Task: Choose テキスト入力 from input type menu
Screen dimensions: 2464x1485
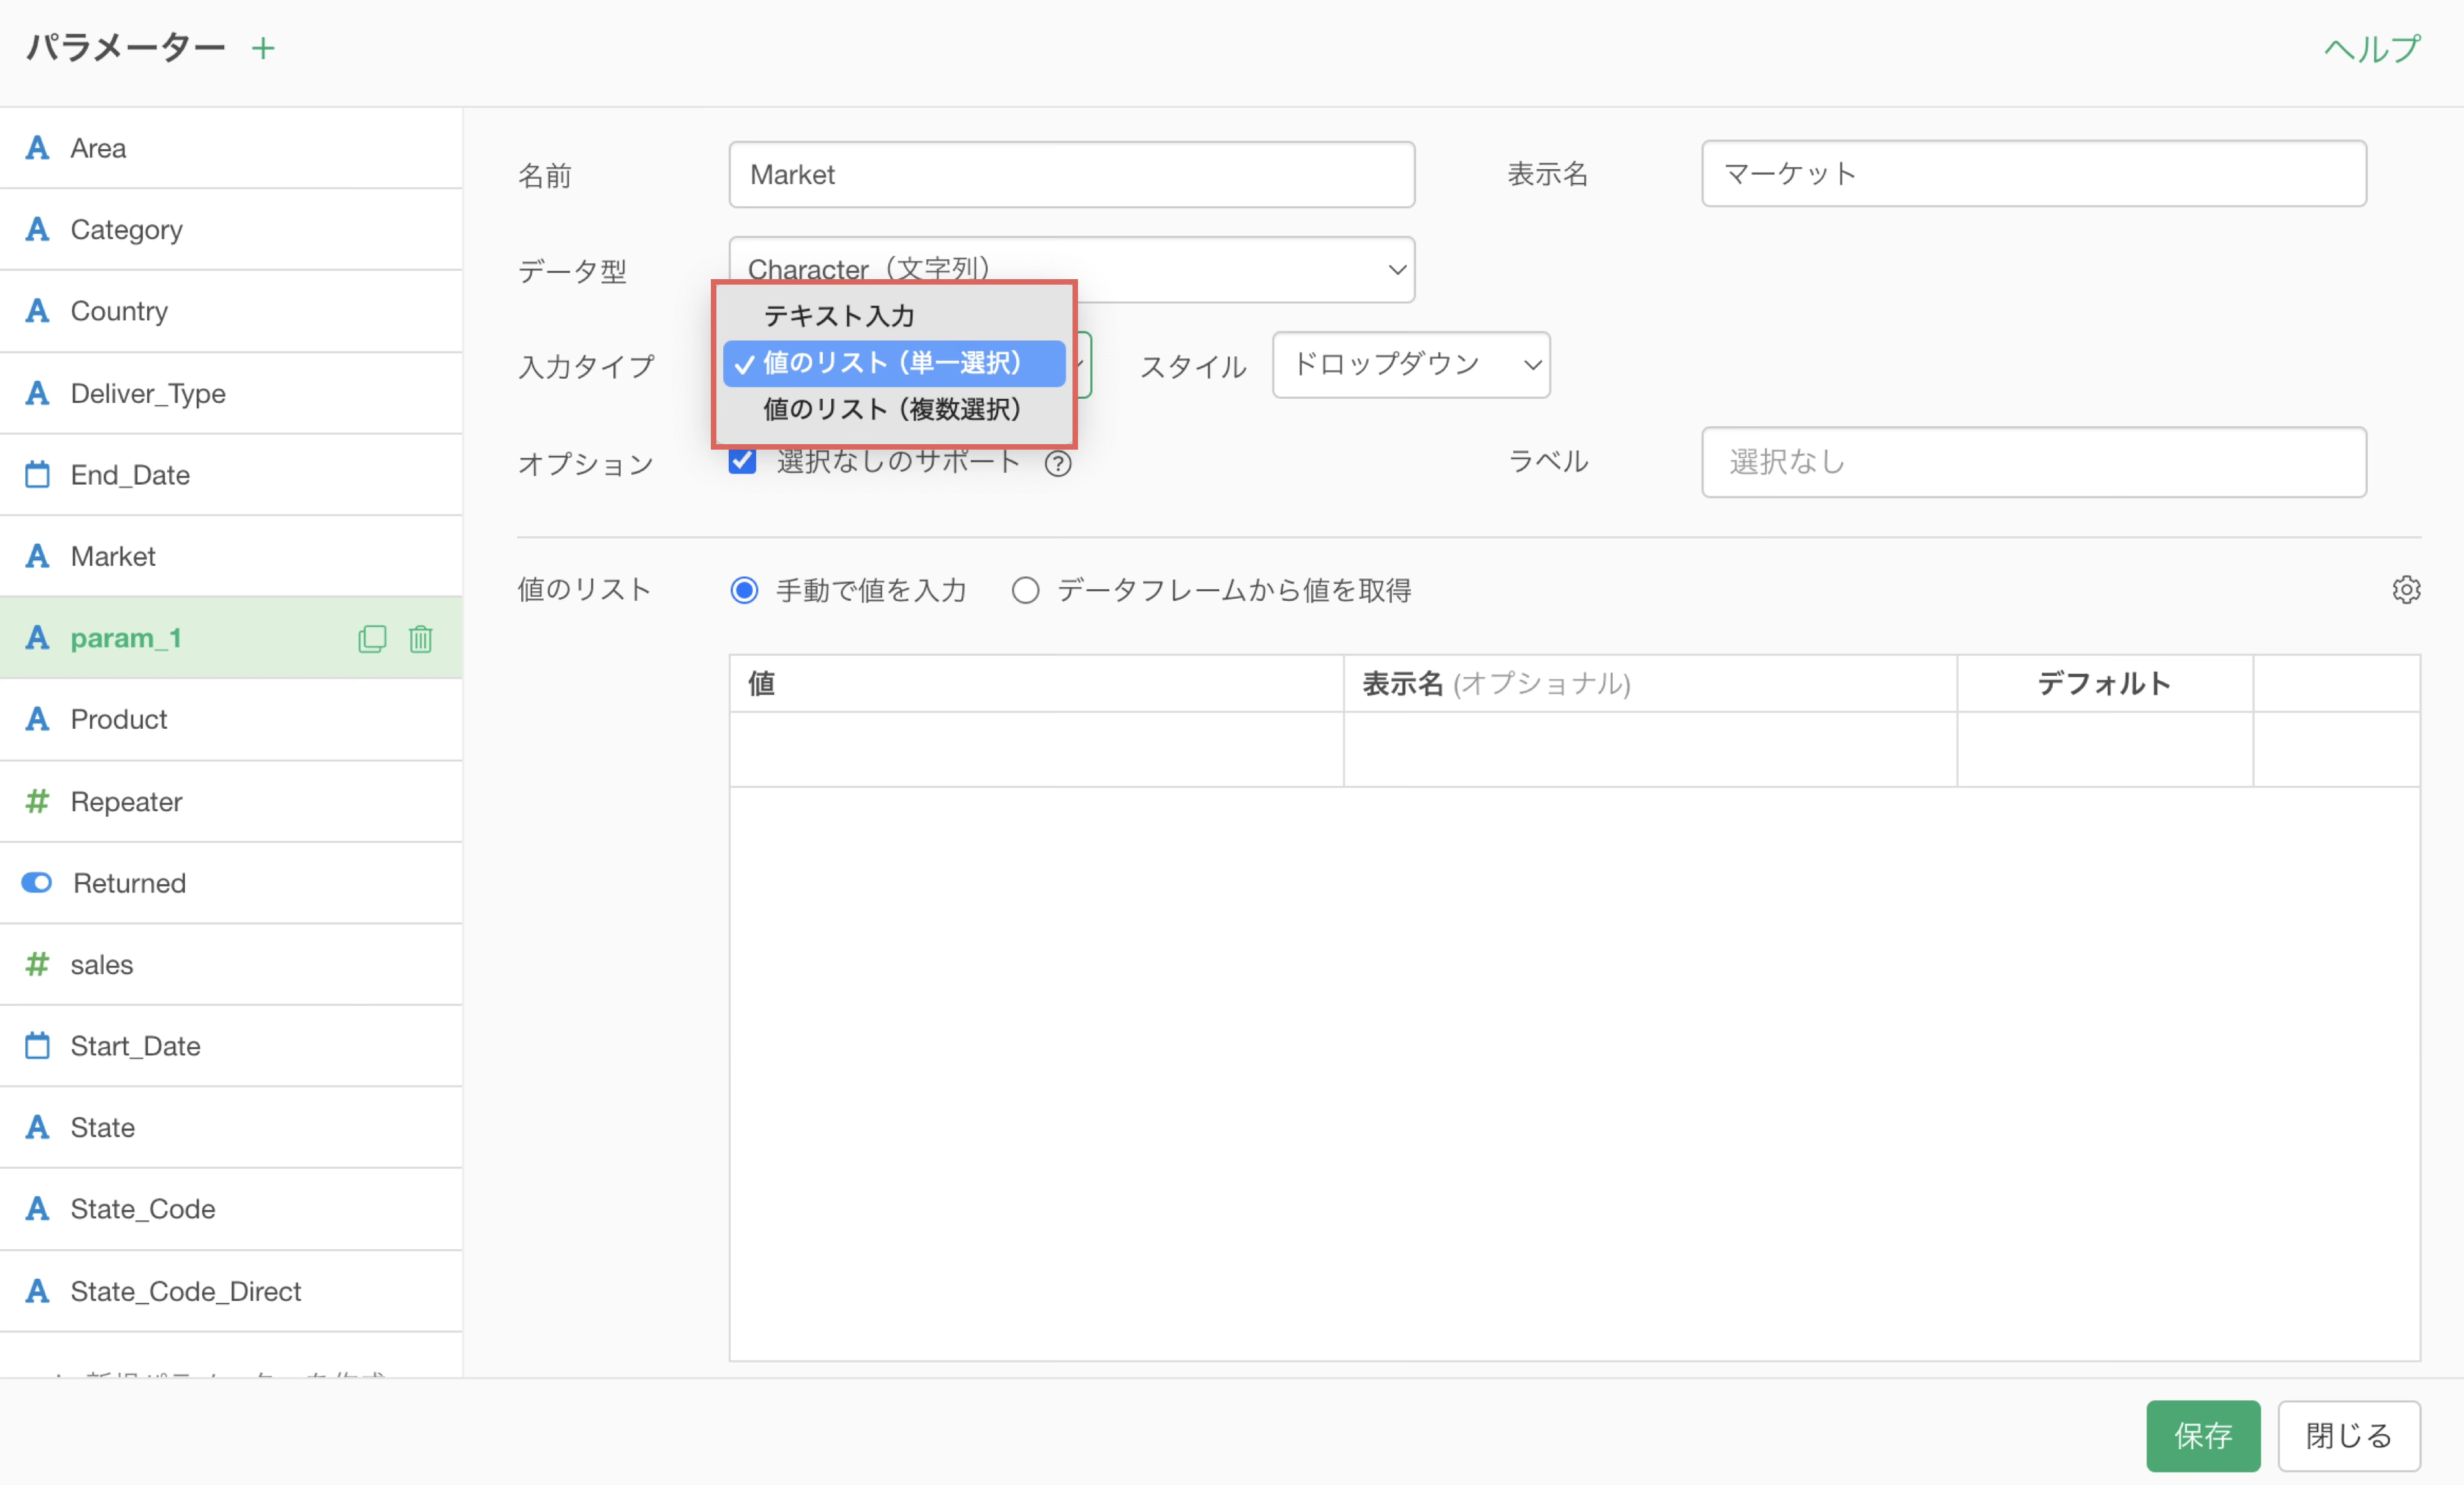Action: click(839, 316)
